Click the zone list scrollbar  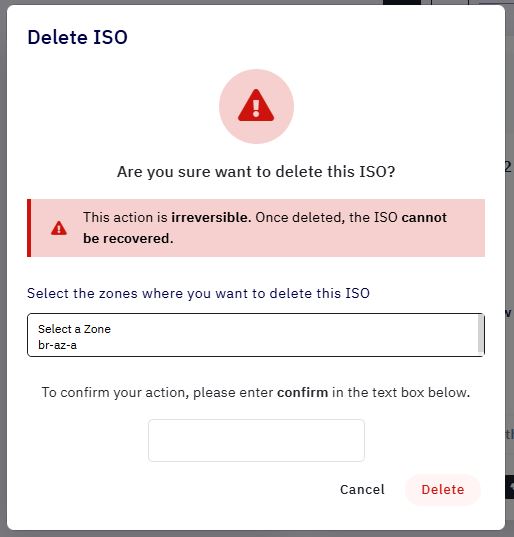pyautogui.click(x=481, y=334)
